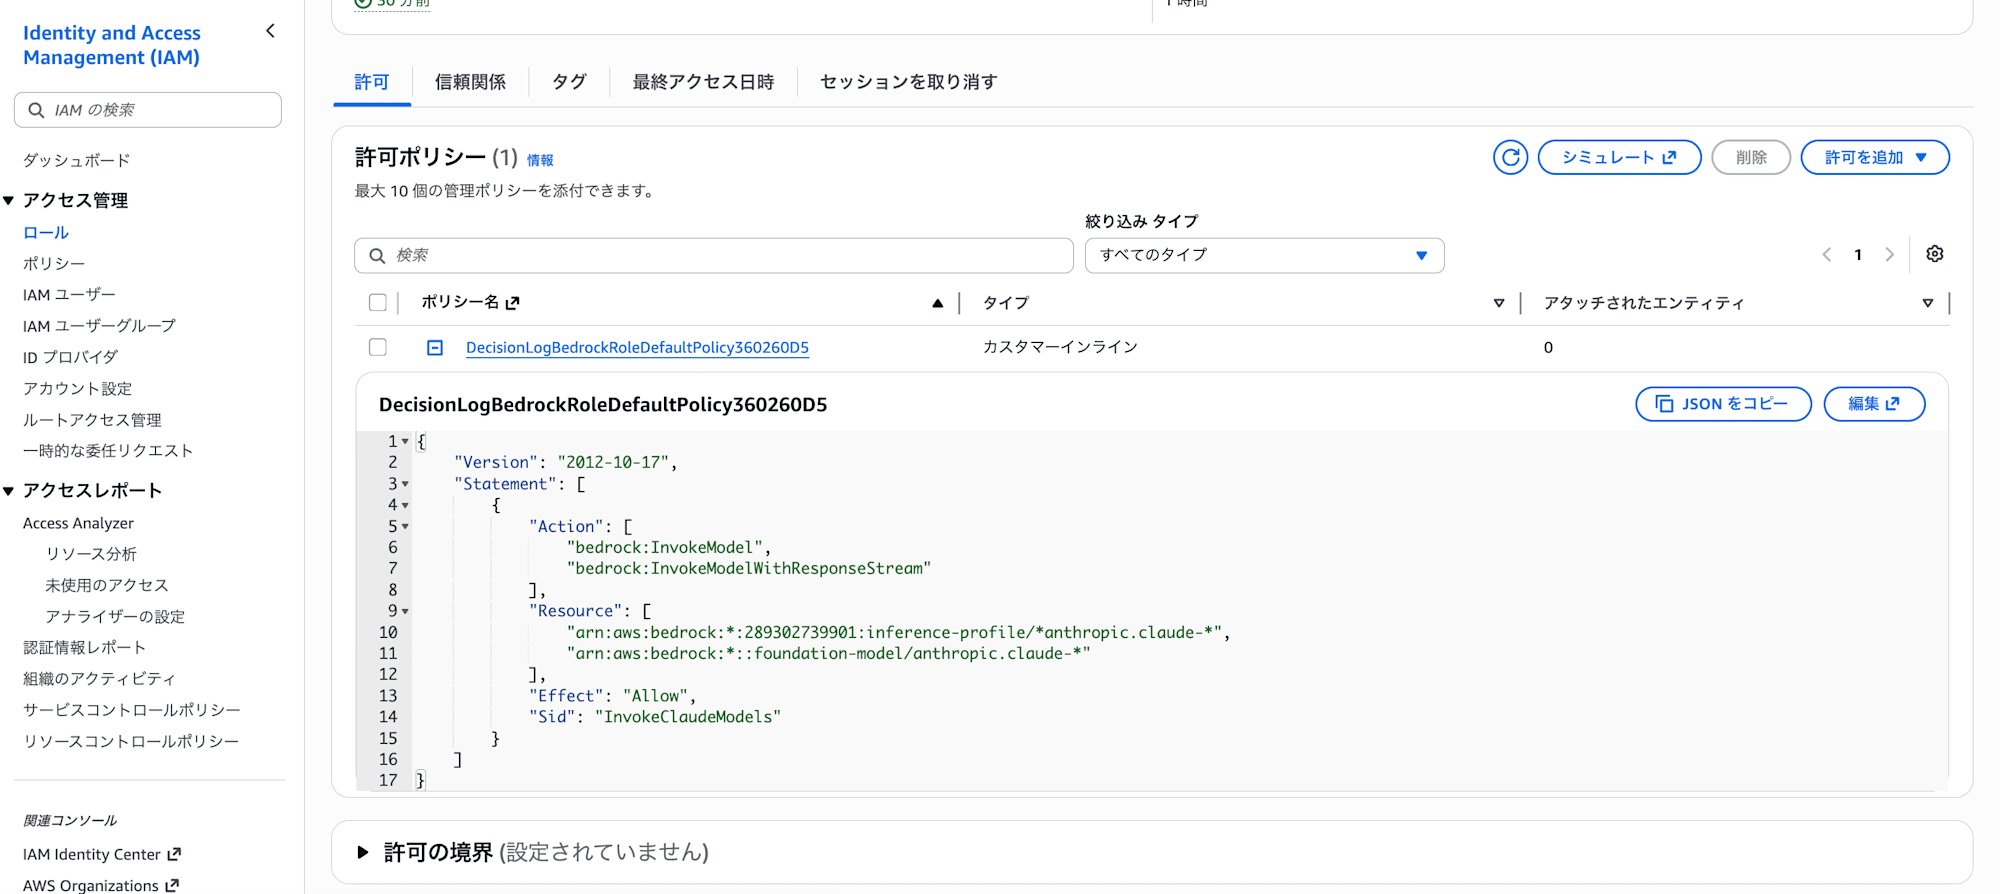Image resolution: width=2000 pixels, height=894 pixels.
Task: Focus the IAM の検索 search box
Action: pyautogui.click(x=148, y=110)
